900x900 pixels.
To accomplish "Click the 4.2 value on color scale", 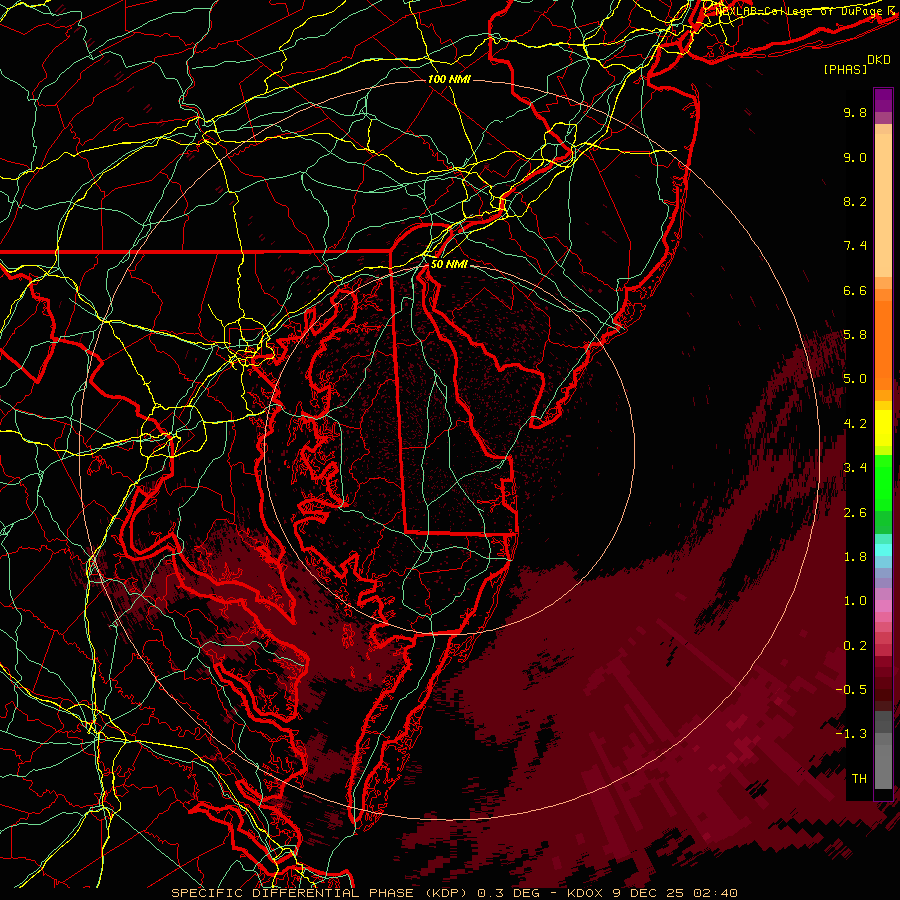I will click(x=855, y=424).
